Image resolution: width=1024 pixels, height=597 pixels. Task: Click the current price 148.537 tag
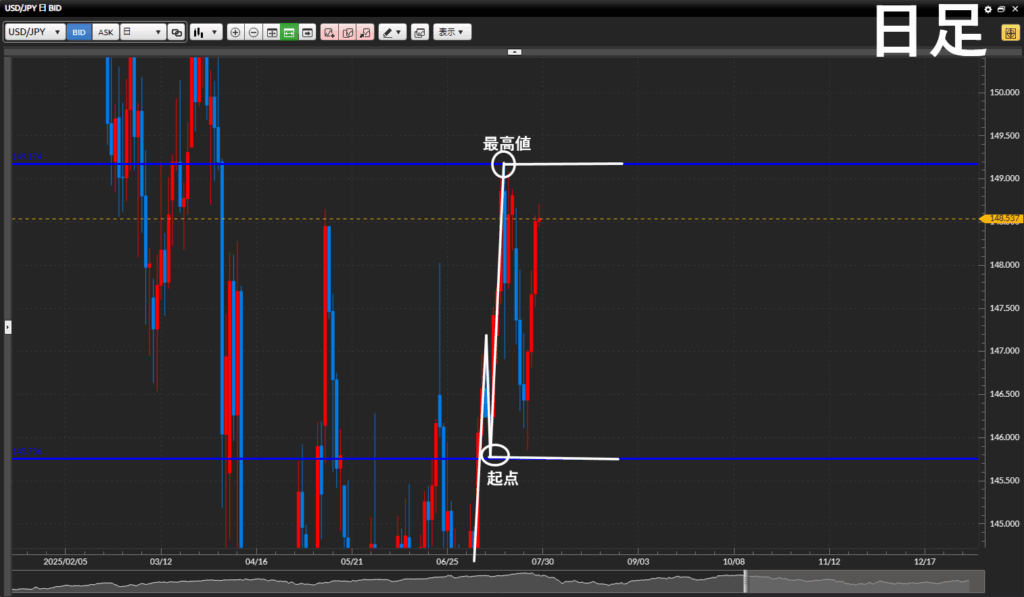click(1002, 219)
